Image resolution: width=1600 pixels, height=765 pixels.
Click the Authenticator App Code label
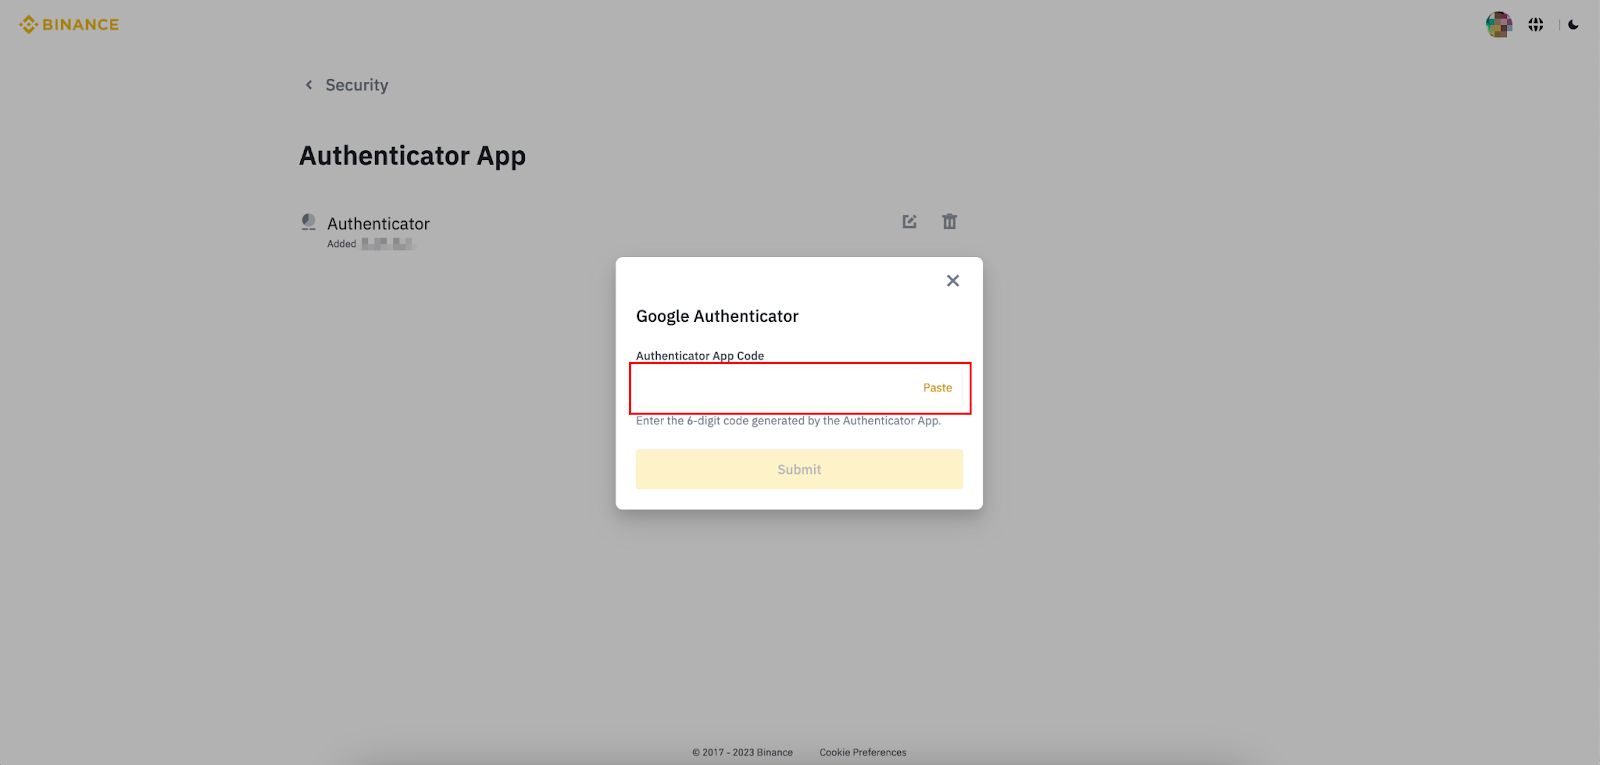pos(700,356)
